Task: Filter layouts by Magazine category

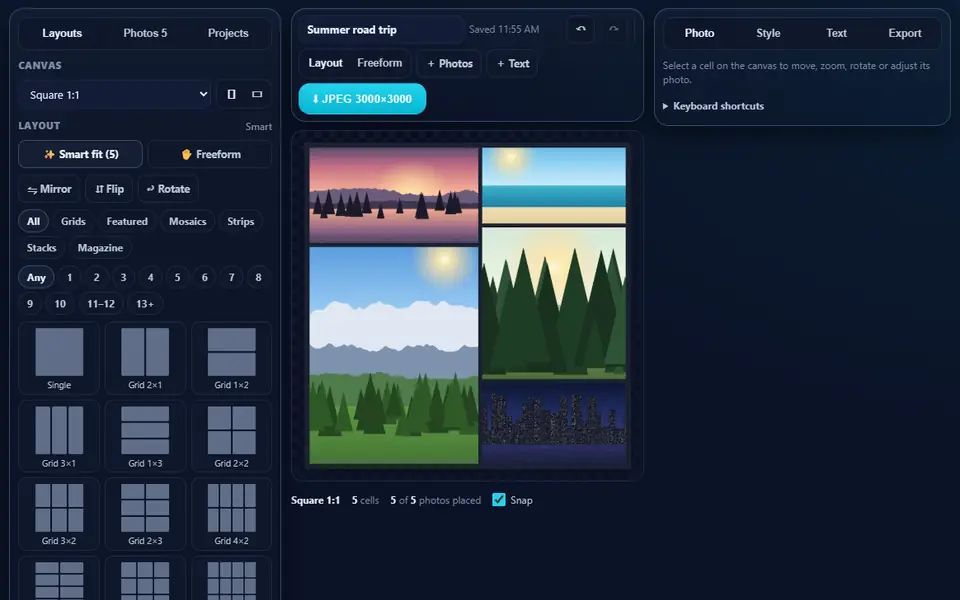Action: click(100, 248)
